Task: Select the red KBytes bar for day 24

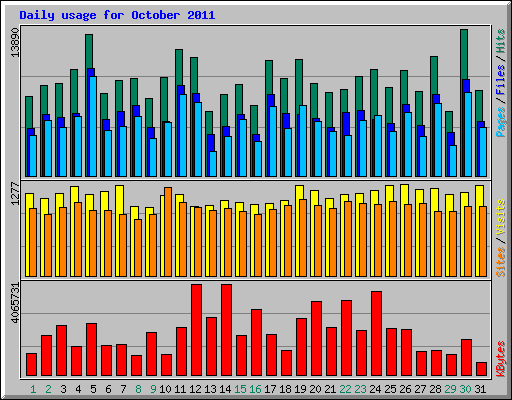Action: (376, 334)
